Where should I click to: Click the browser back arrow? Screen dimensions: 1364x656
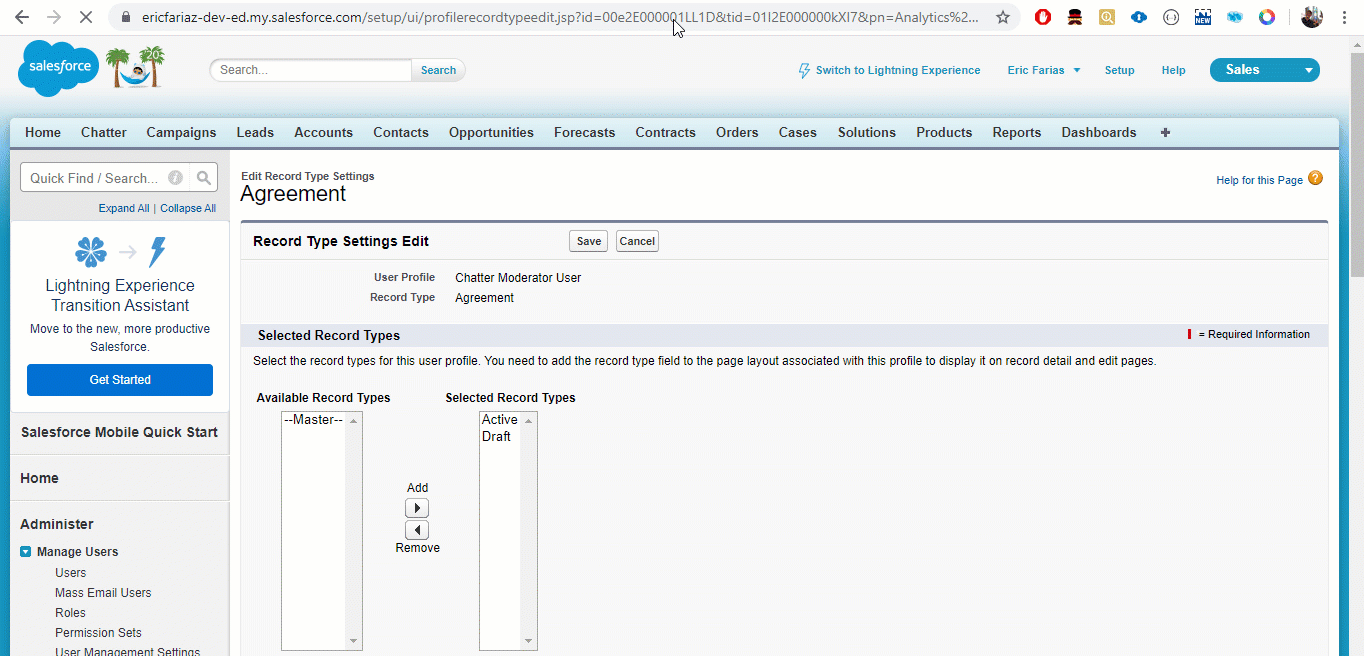point(22,17)
